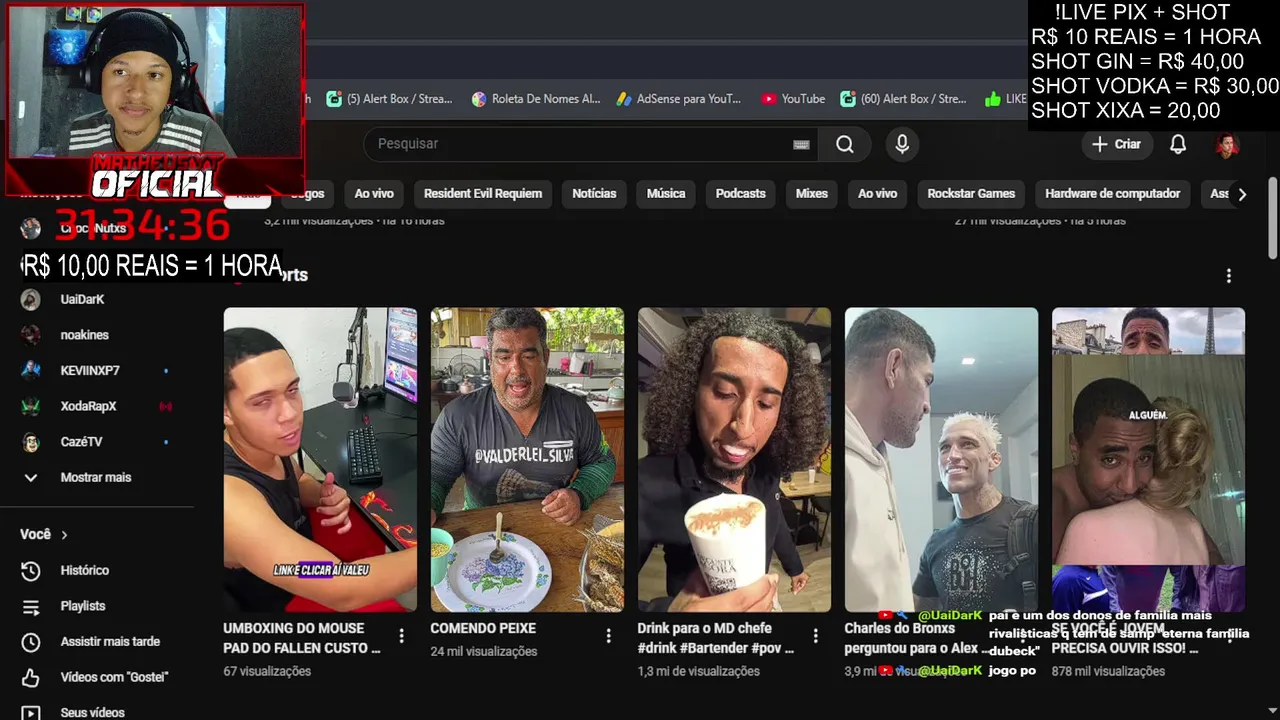This screenshot has height=720, width=1280.
Task: Click the Histórico clock icon
Action: [x=31, y=570]
